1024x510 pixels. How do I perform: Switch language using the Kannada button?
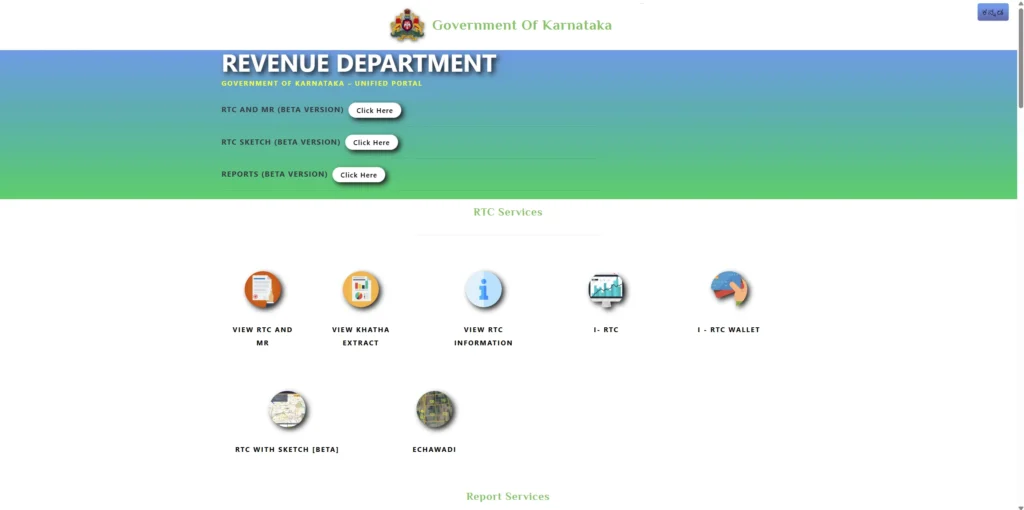992,12
